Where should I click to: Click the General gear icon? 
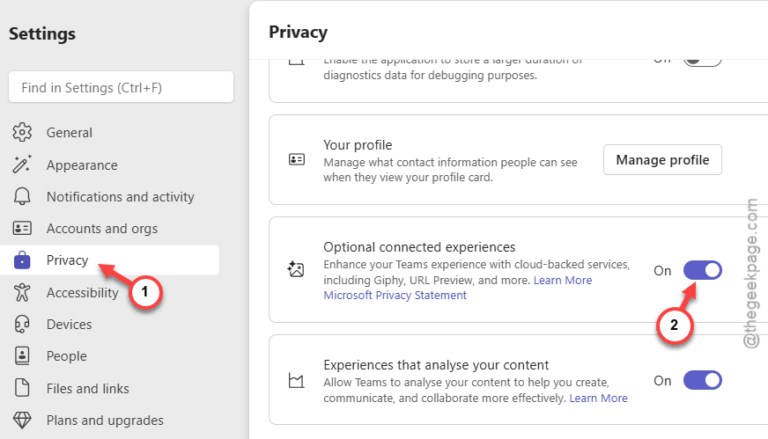tap(22, 132)
